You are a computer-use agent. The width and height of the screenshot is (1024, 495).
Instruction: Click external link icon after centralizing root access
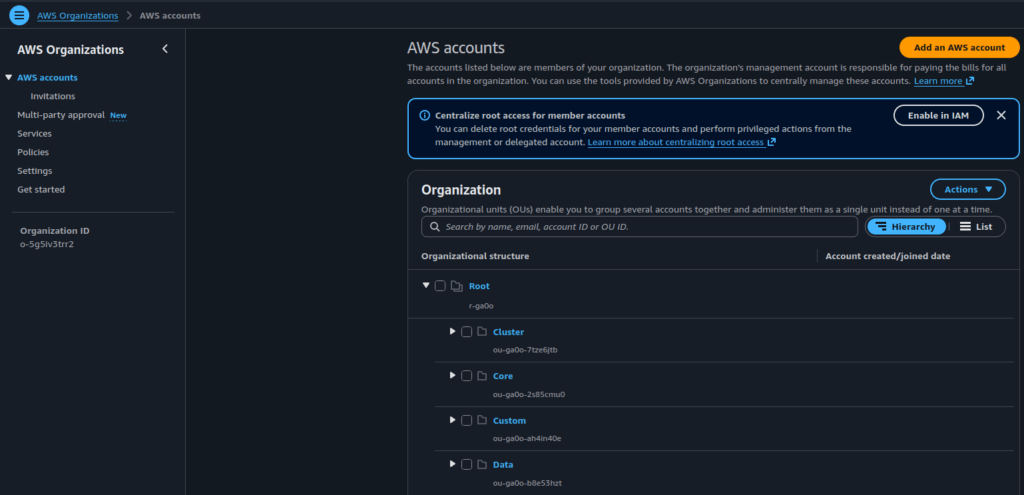(x=772, y=142)
